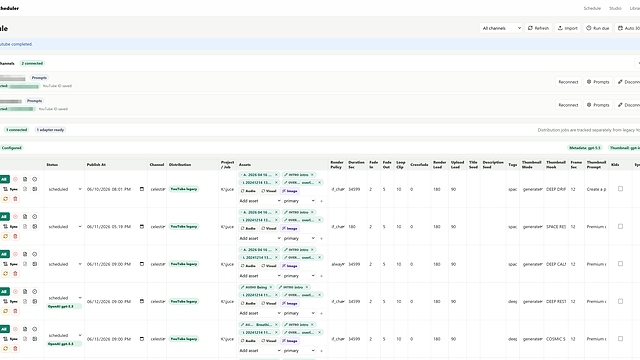Cancel icon in the 06/11/2026 05:19 PM row
This screenshot has width=640, height=360.
(16, 217)
